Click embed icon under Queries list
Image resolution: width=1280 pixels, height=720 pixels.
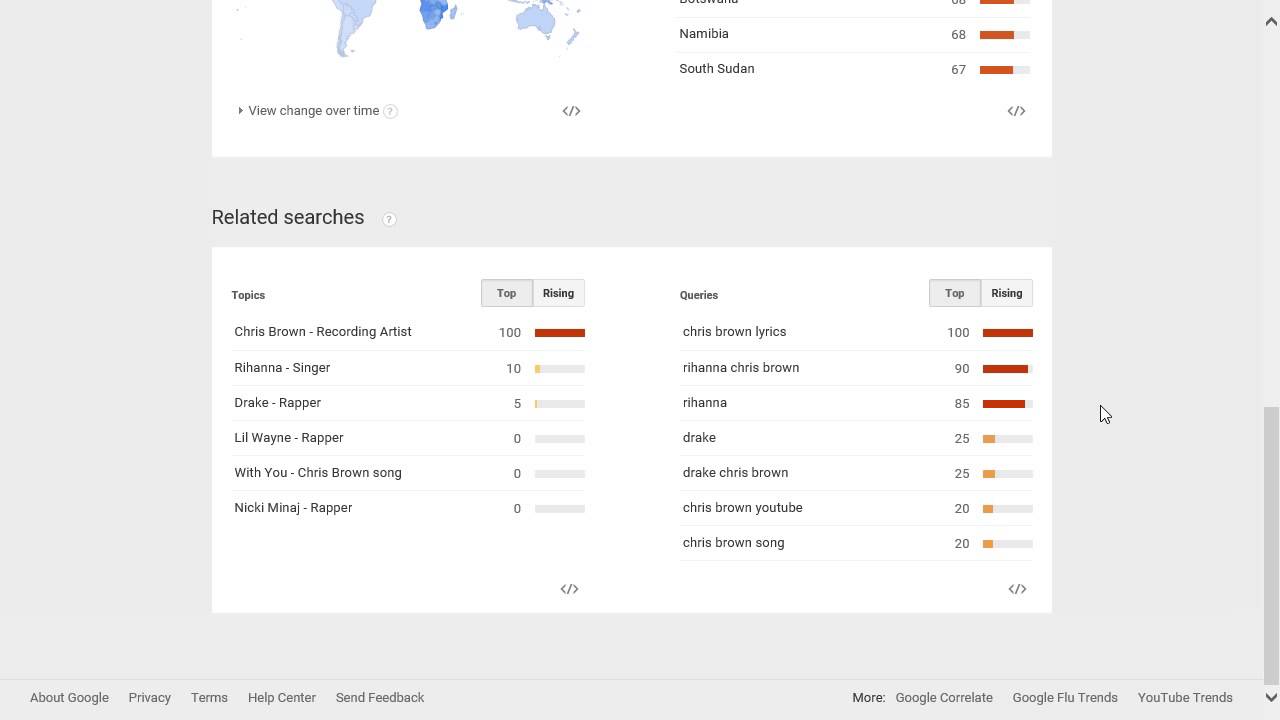(x=1017, y=589)
